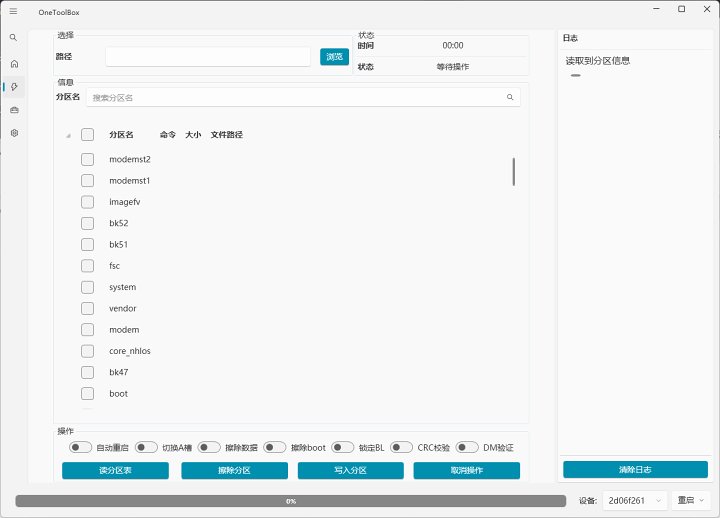
Task: Enable the 自动重启 toggle
Action: (81, 448)
